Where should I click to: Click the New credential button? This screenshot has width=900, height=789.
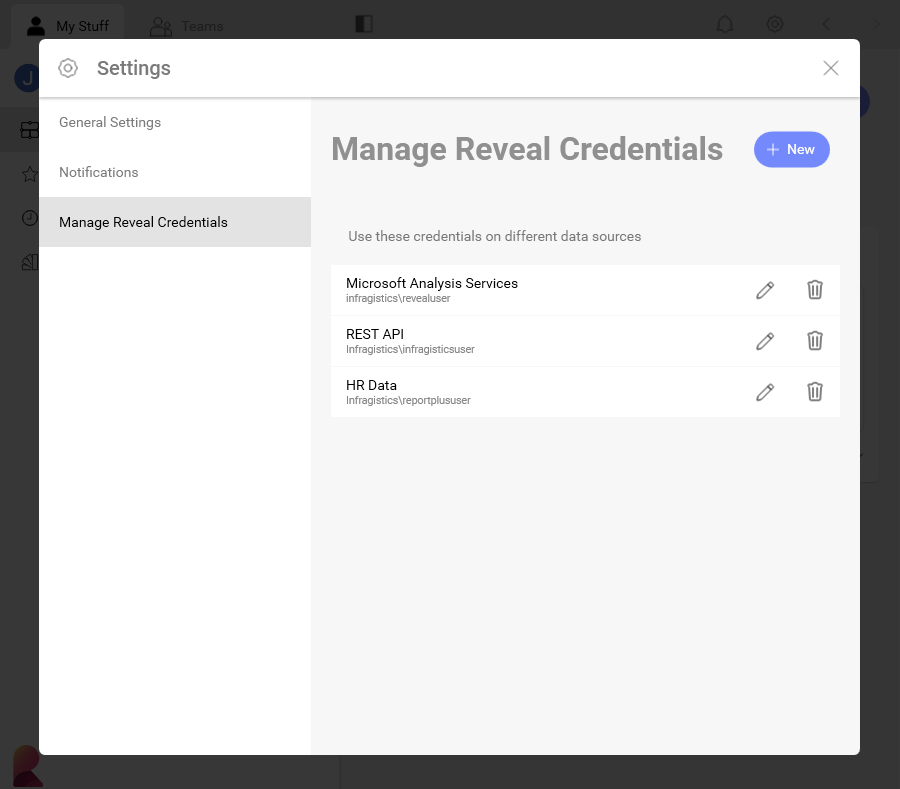(x=791, y=149)
